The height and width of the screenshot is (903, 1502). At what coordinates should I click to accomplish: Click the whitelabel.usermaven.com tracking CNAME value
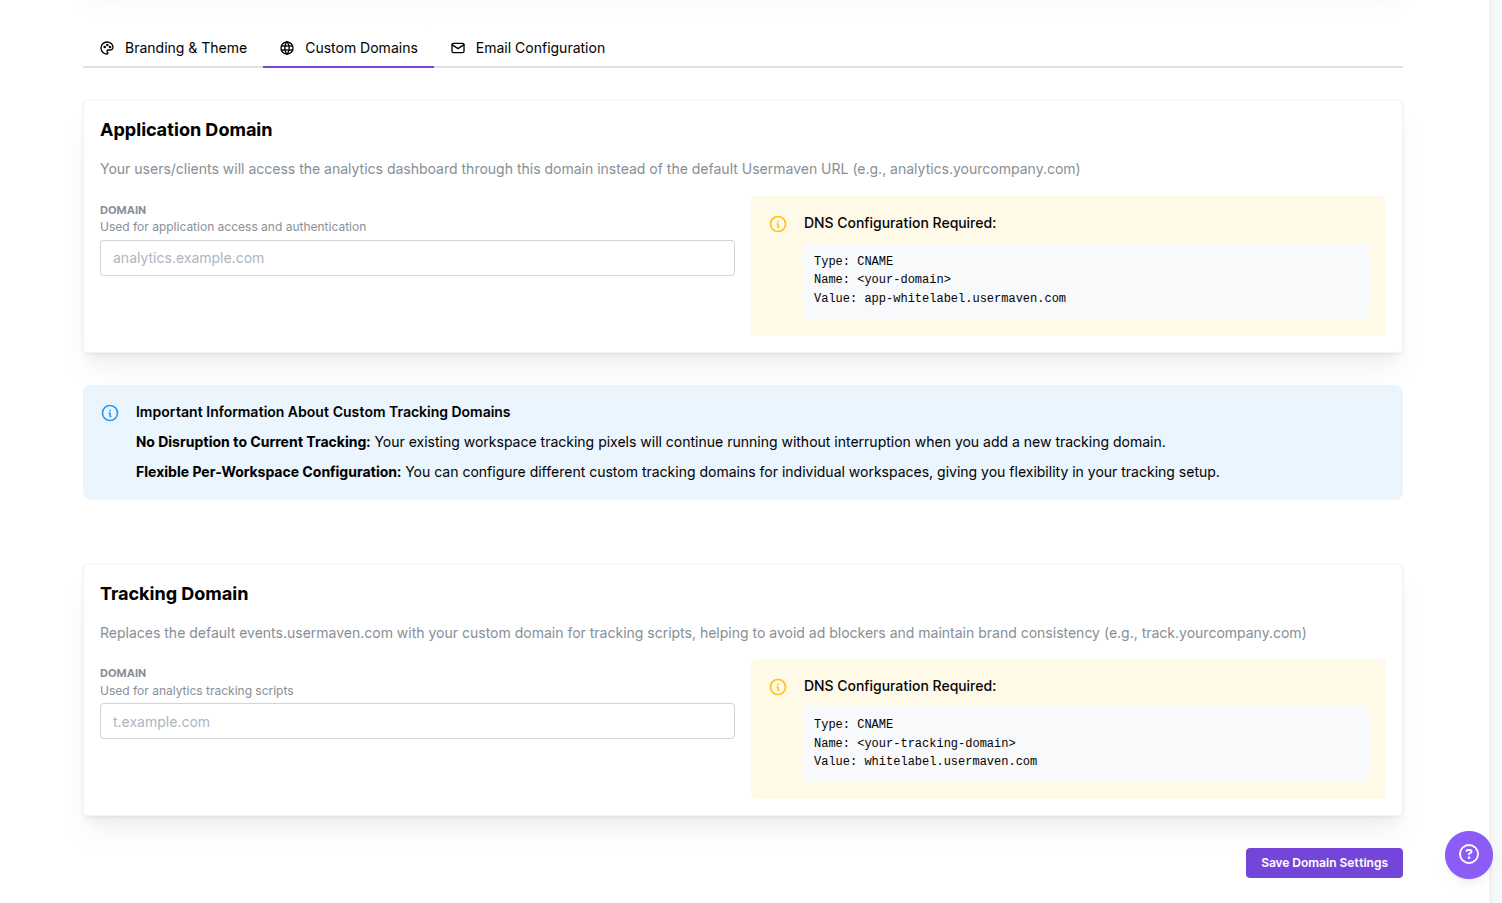(950, 761)
